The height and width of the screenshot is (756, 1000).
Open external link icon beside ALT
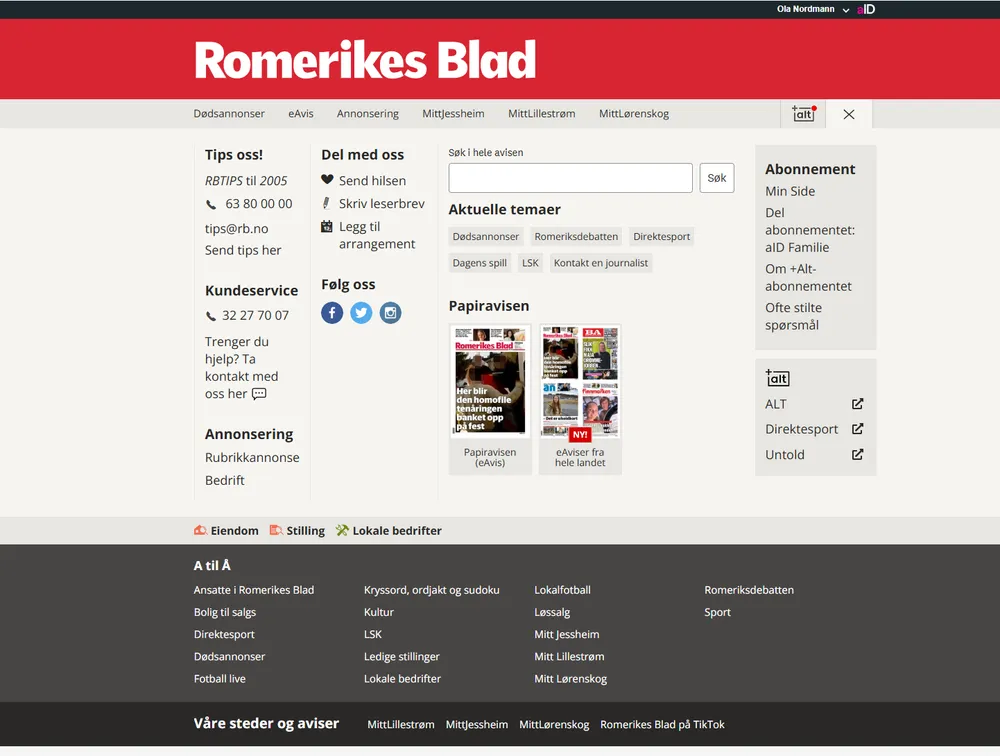[857, 404]
